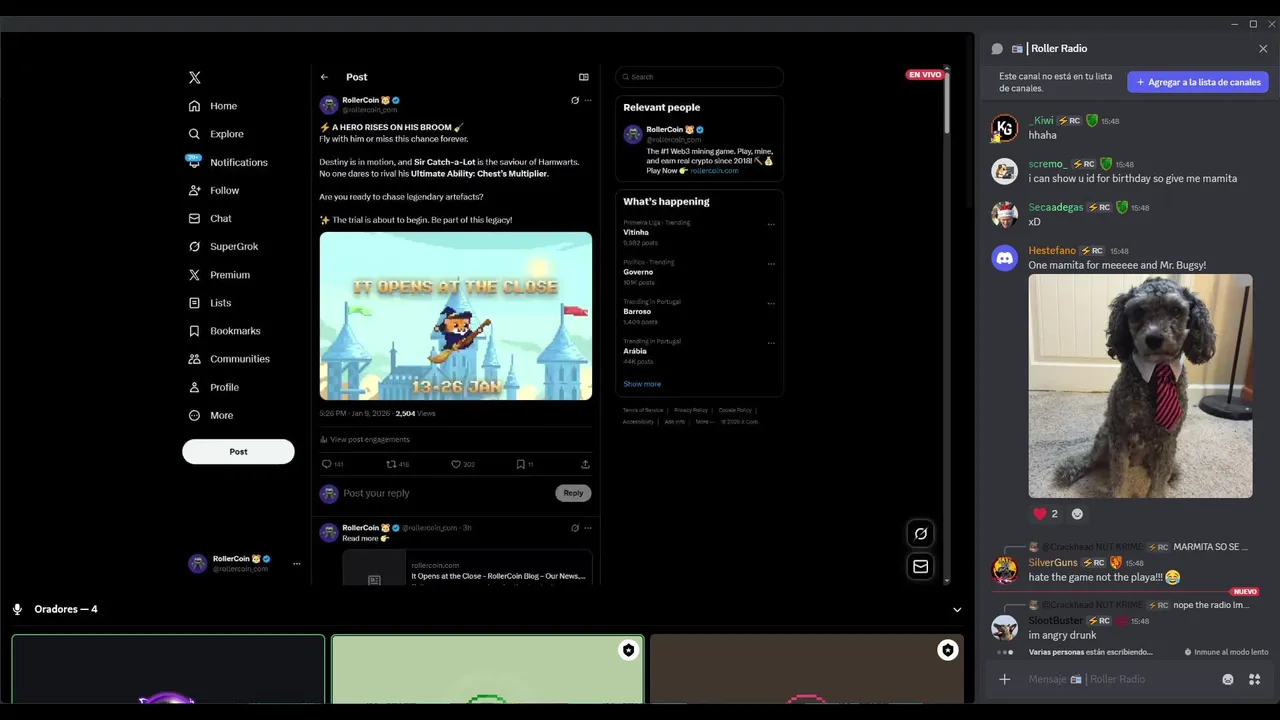
Task: Click the floating Grok button
Action: click(921, 534)
